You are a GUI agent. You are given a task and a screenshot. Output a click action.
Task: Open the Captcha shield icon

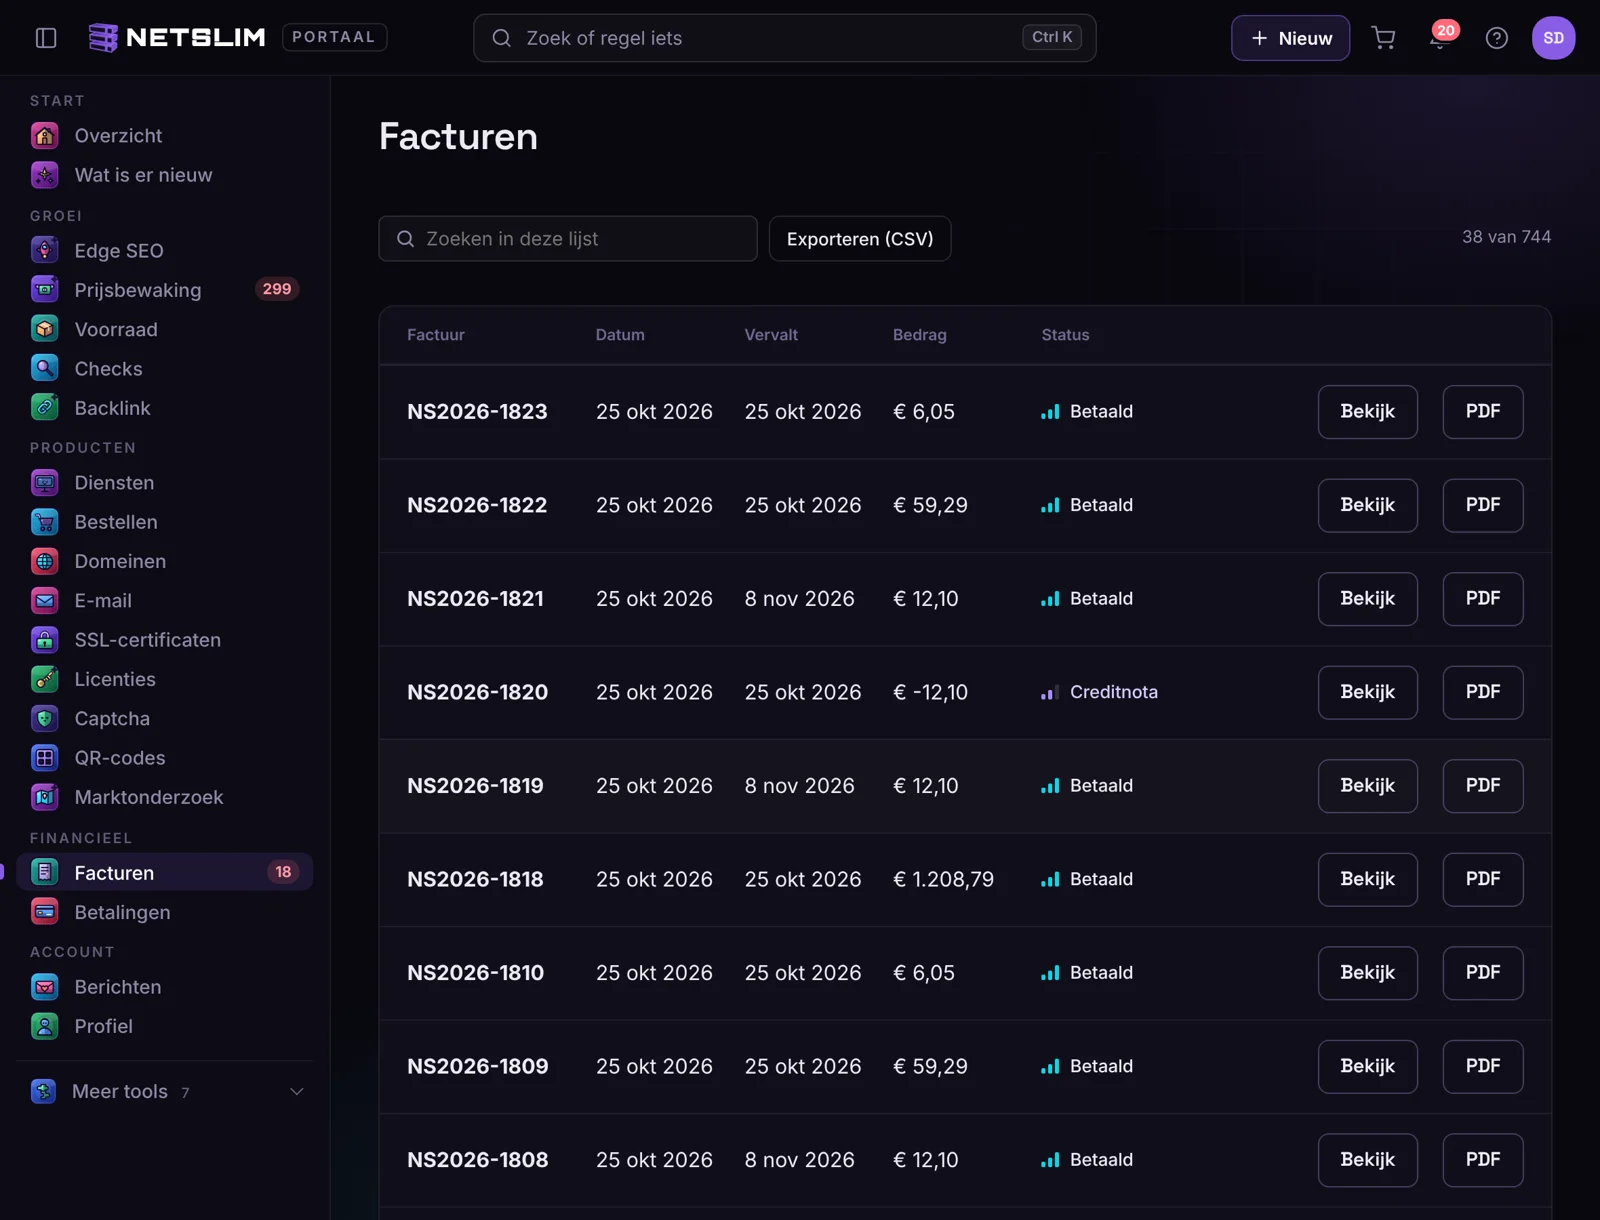tap(45, 719)
